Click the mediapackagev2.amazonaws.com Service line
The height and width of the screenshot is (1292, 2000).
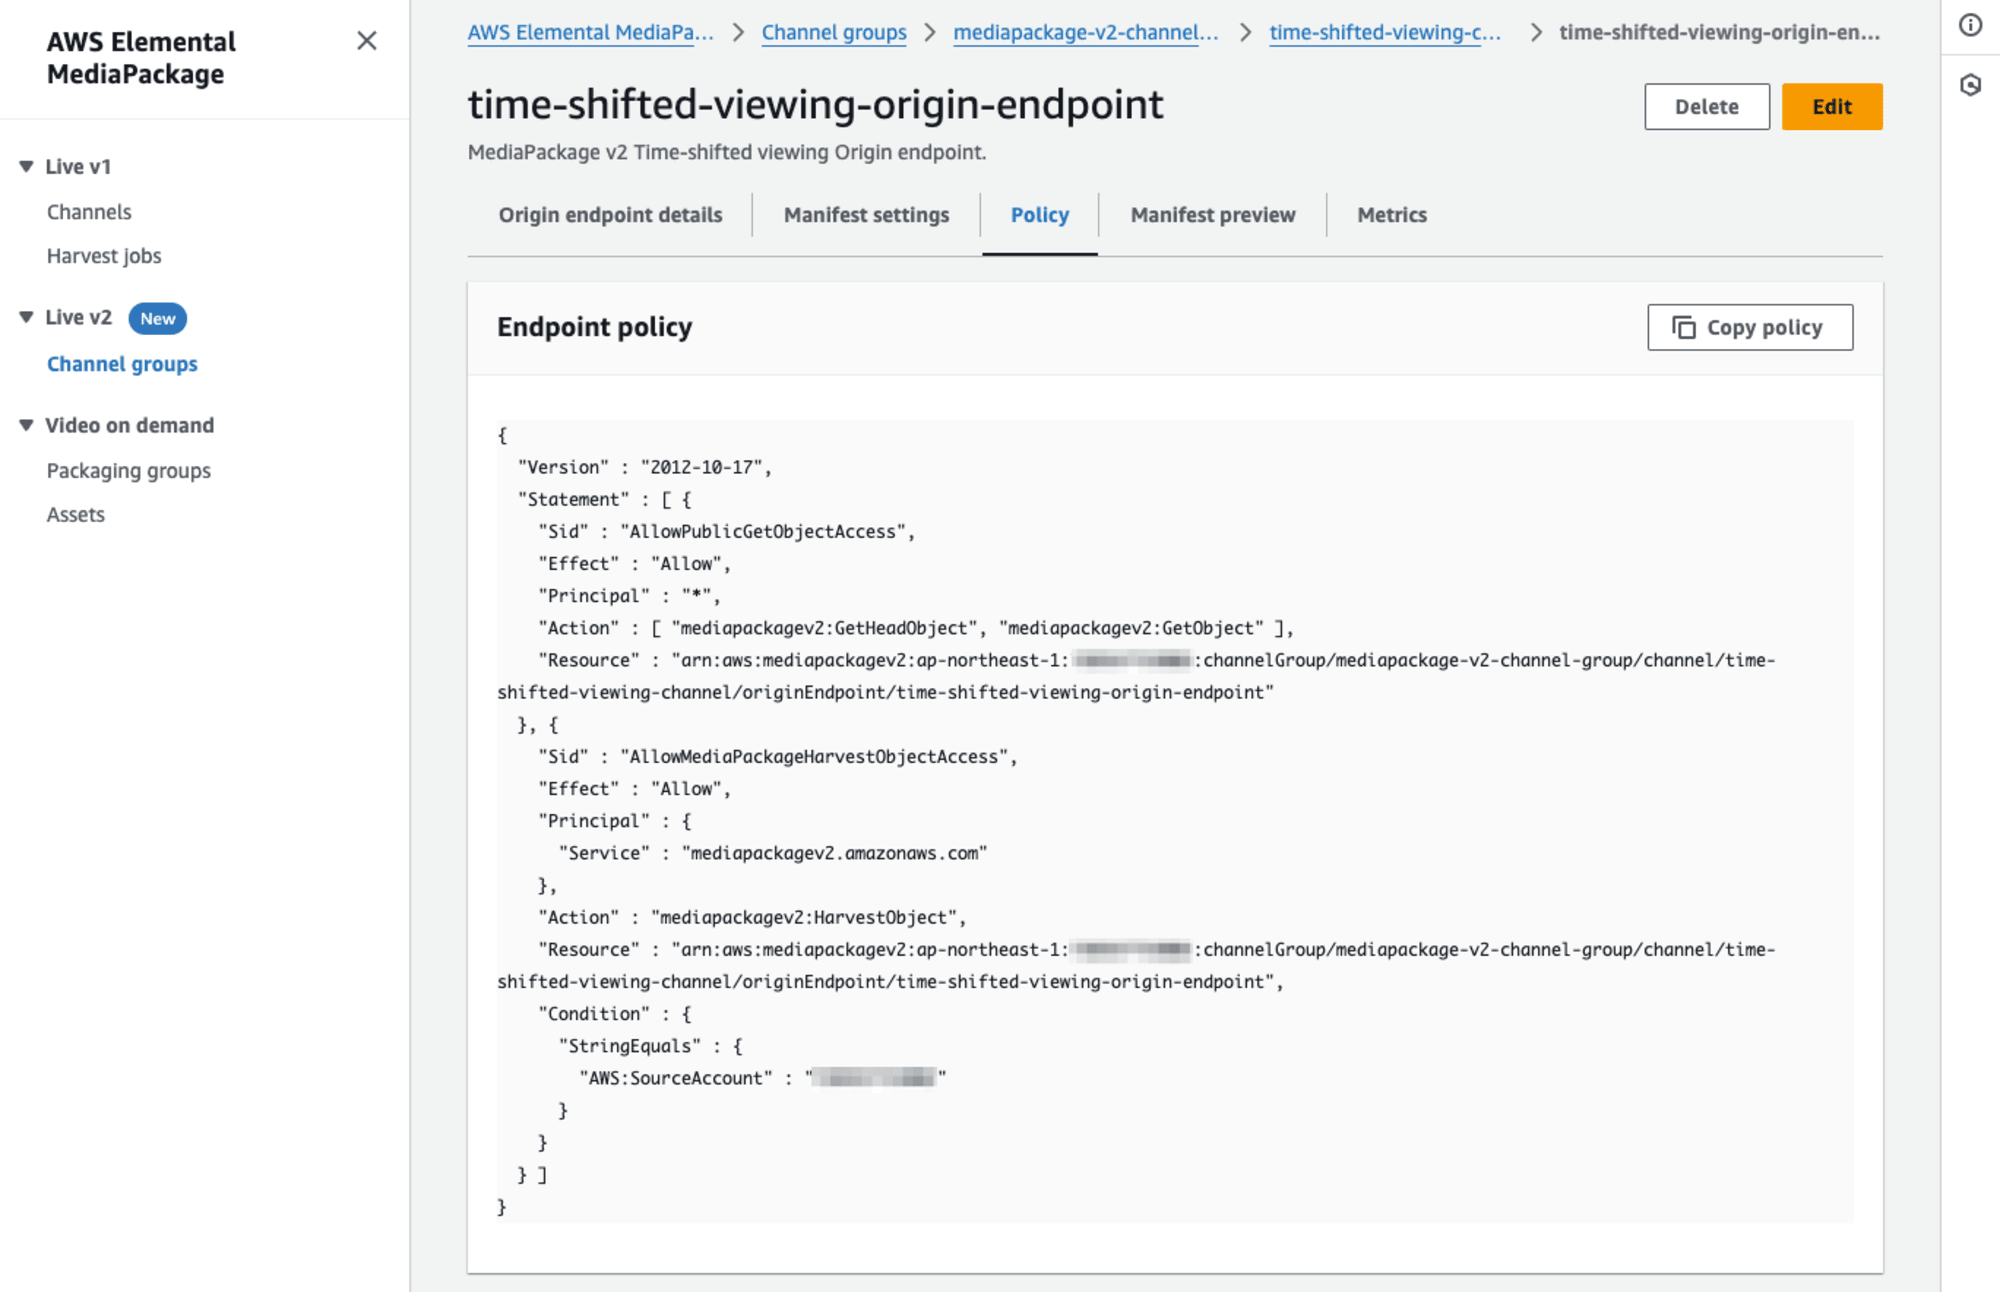tap(773, 853)
